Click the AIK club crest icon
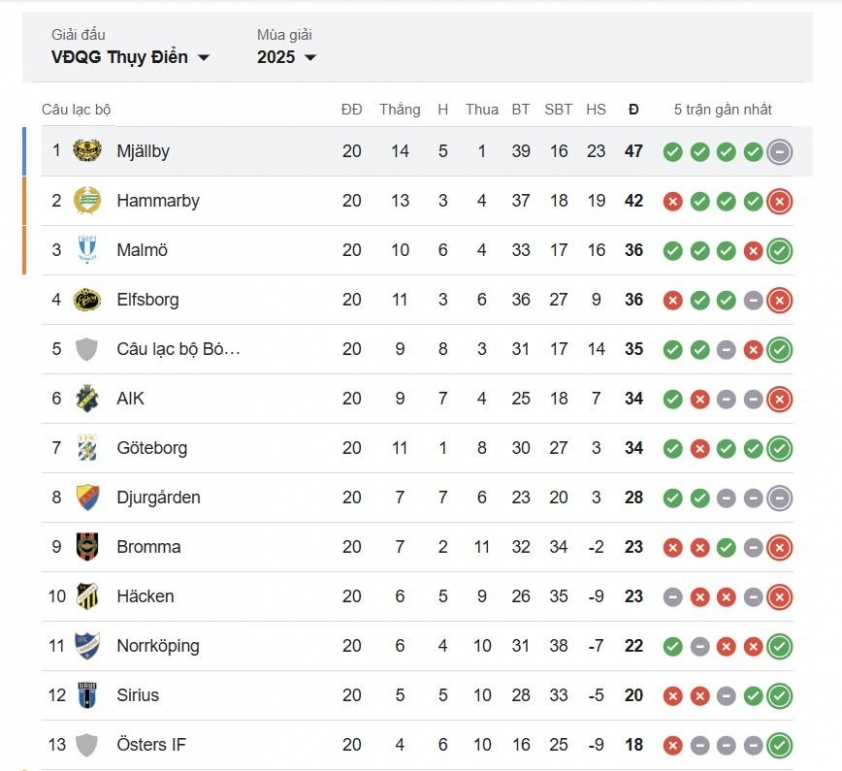This screenshot has height=771, width=842. (x=87, y=398)
